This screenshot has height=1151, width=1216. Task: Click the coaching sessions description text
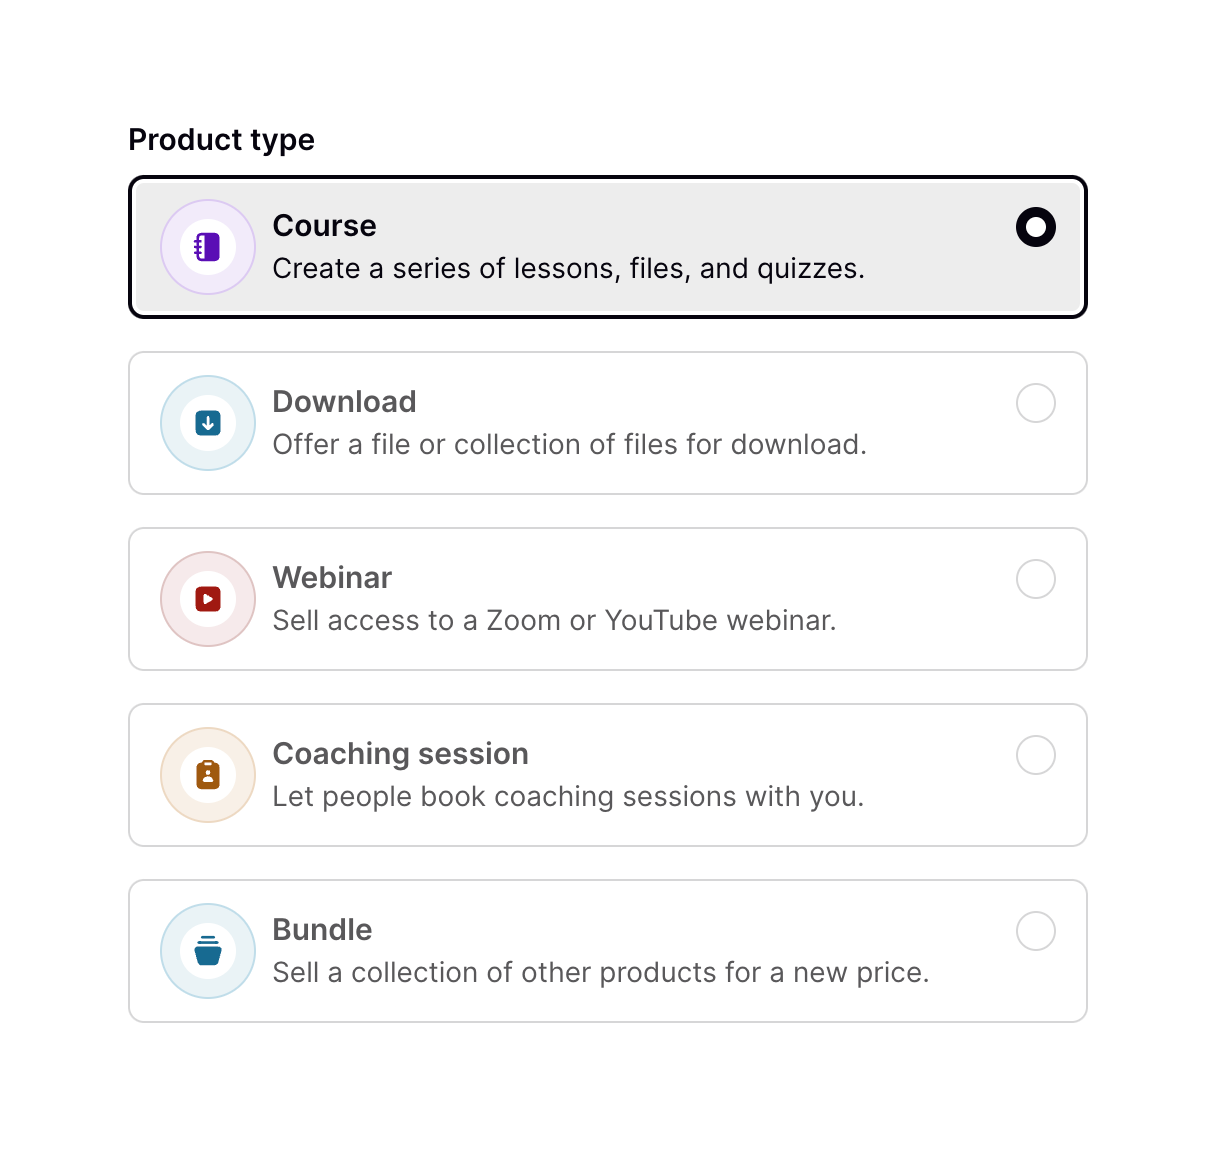(568, 796)
